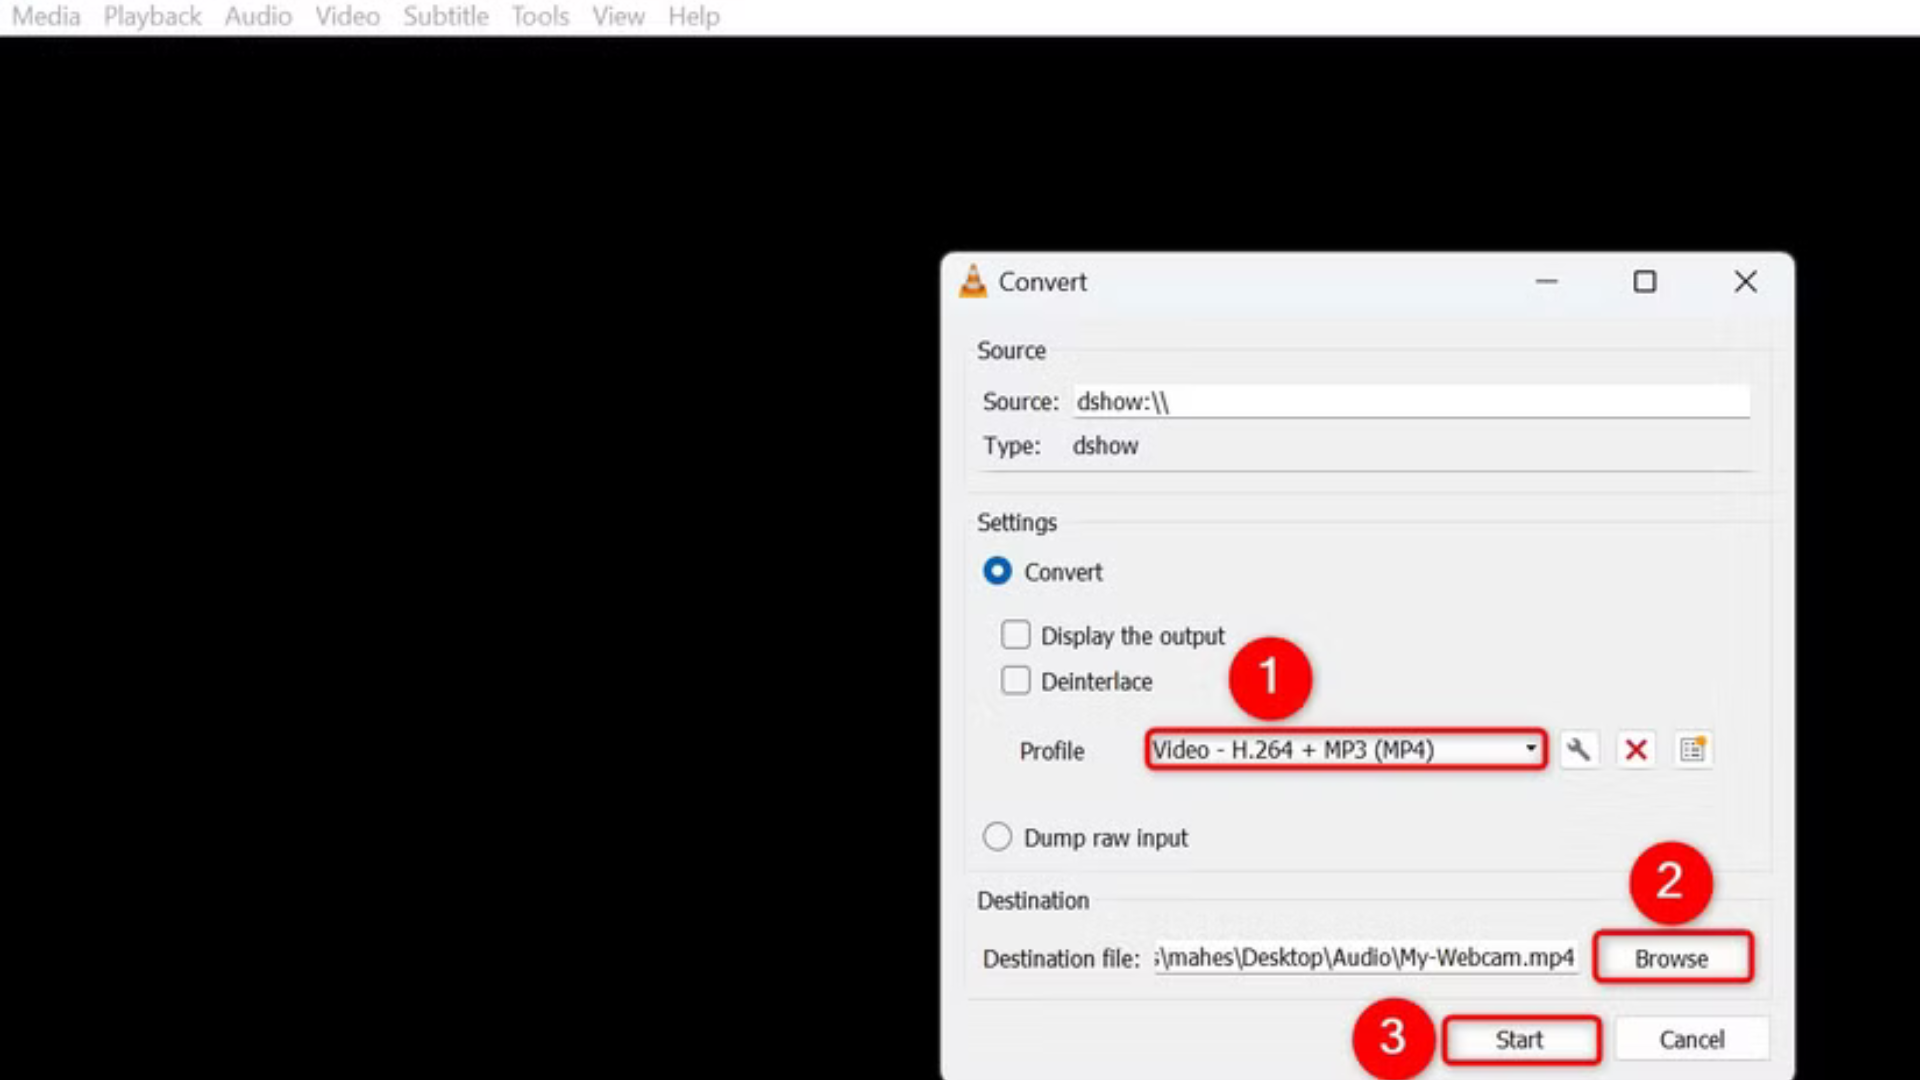
Task: Open the Subtitle menu
Action: point(446,16)
